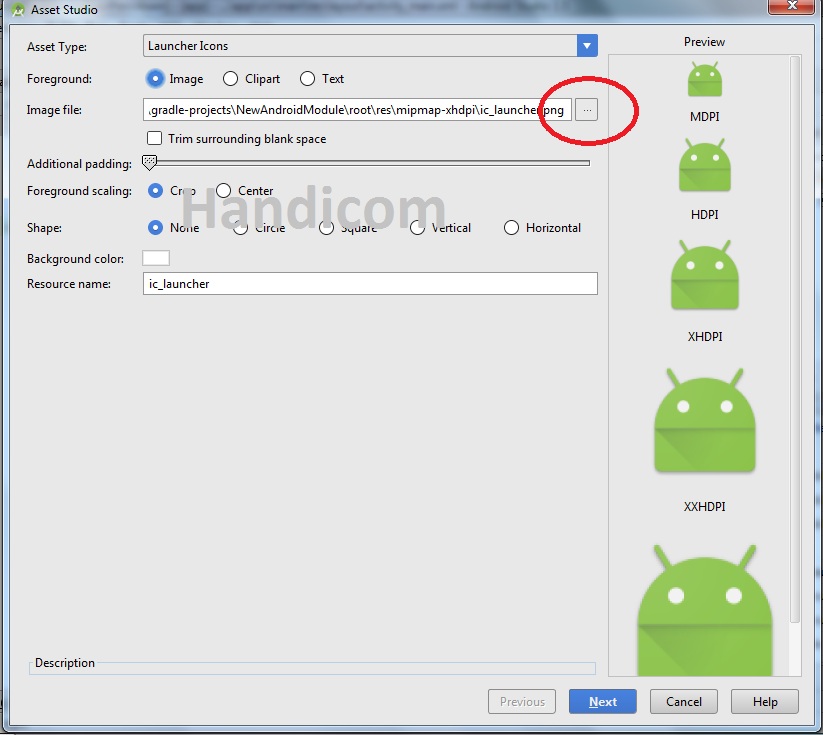The image size is (823, 735).
Task: Close the Asset Studio window
Action: 792,6
